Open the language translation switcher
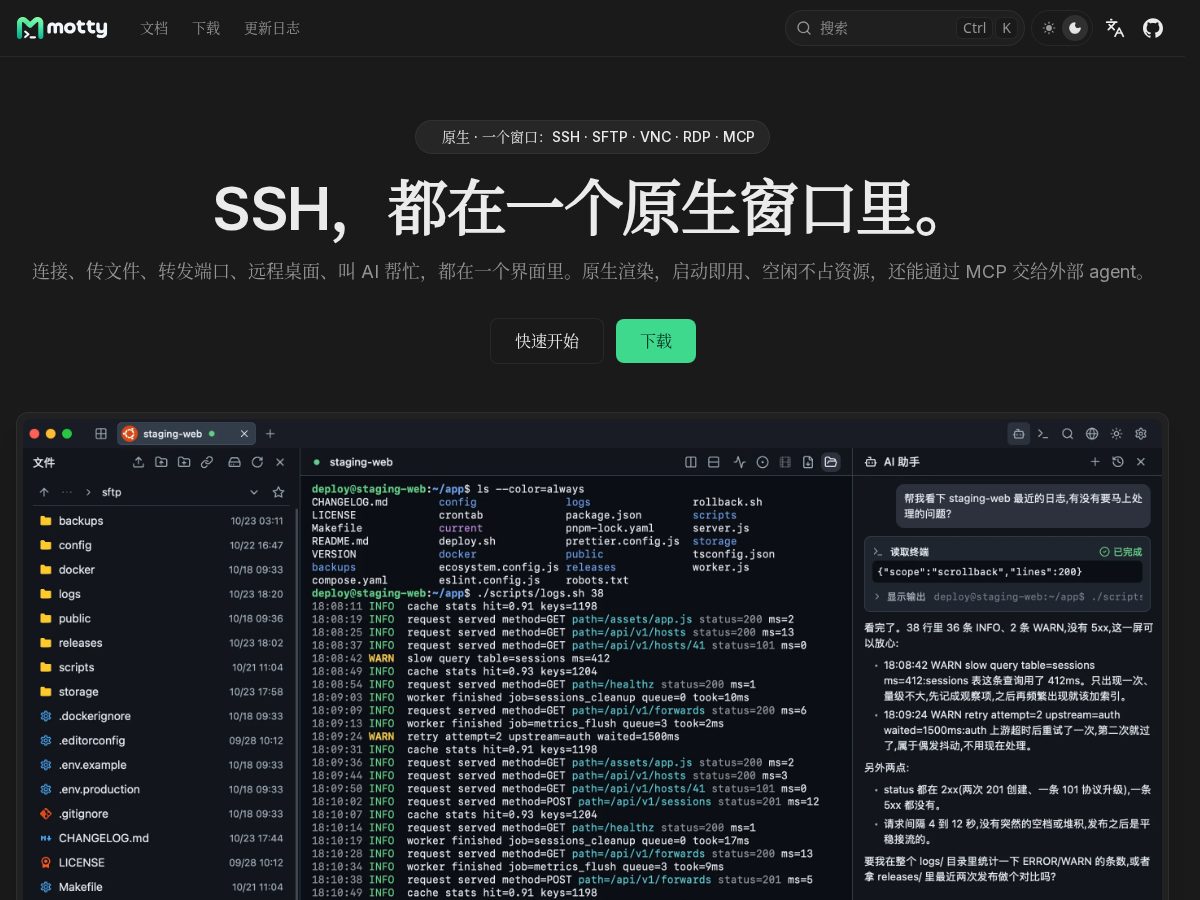 click(1115, 28)
